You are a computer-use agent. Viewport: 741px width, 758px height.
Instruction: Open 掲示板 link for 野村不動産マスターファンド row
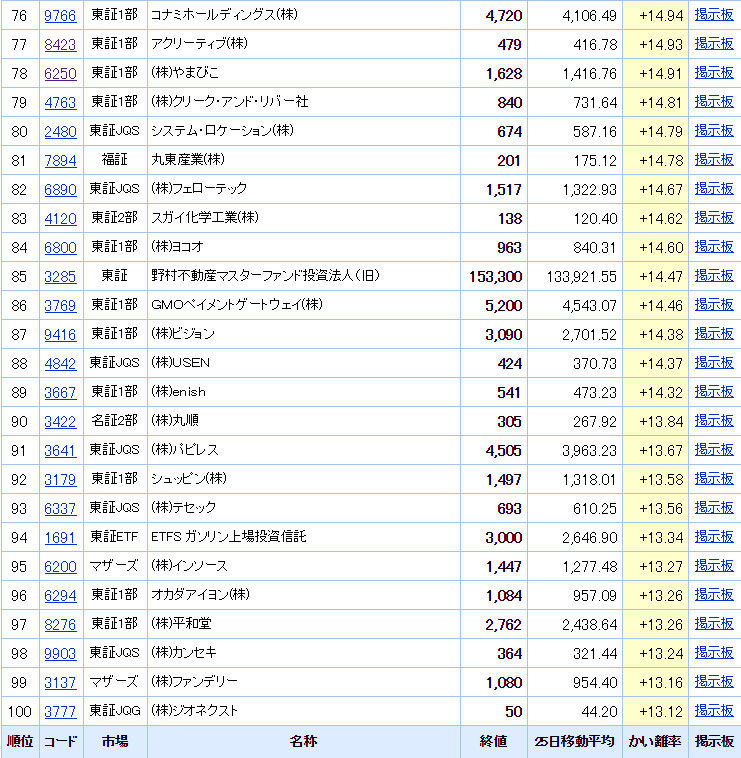click(714, 276)
